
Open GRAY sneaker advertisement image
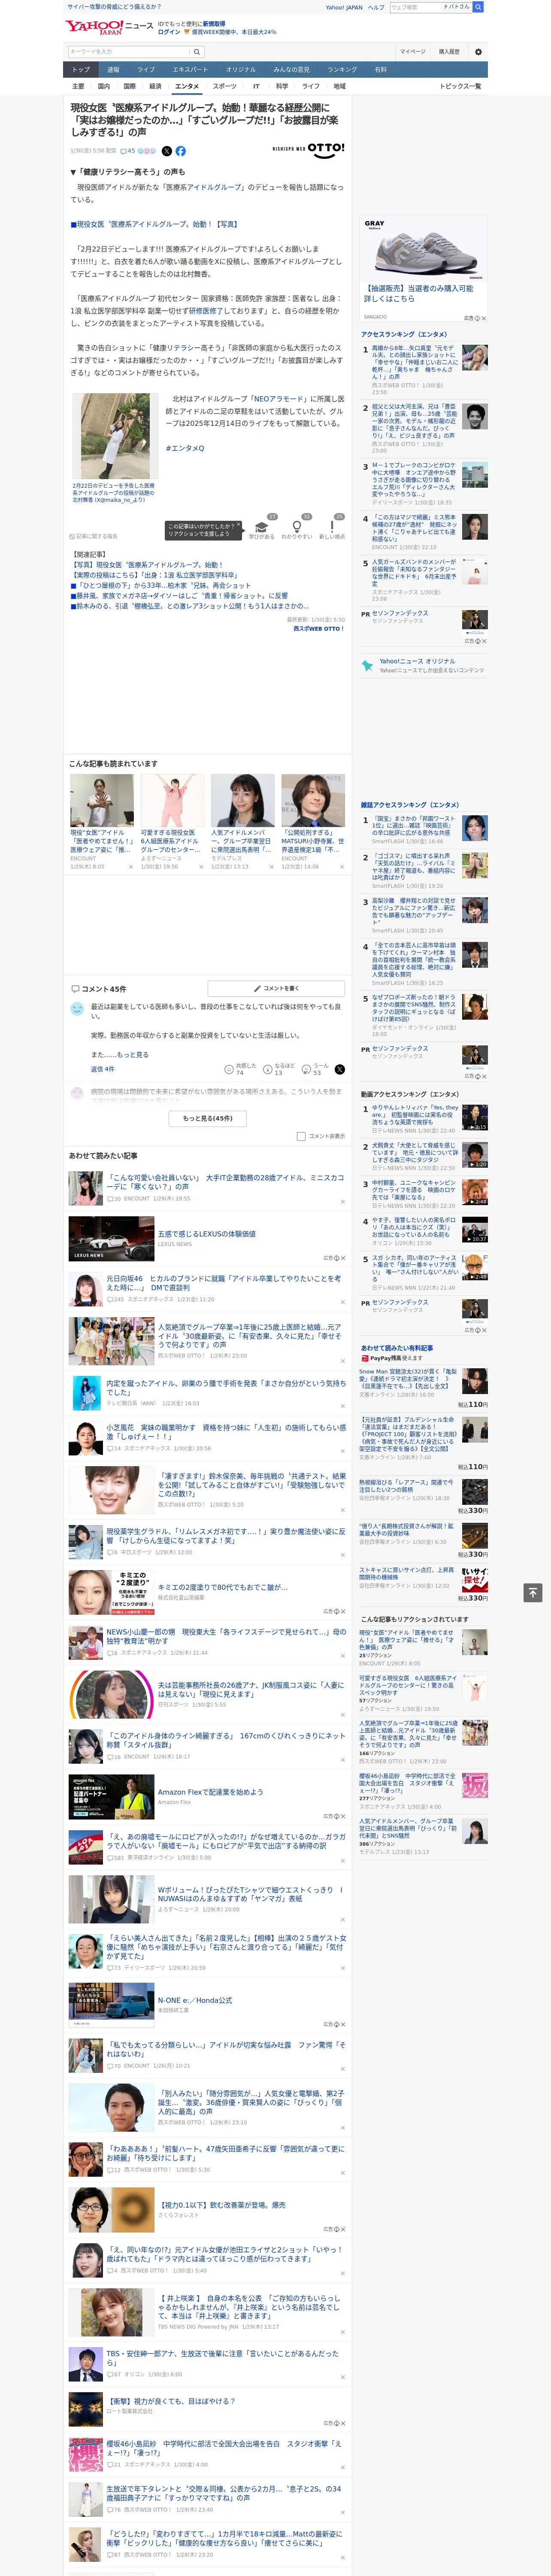424,248
